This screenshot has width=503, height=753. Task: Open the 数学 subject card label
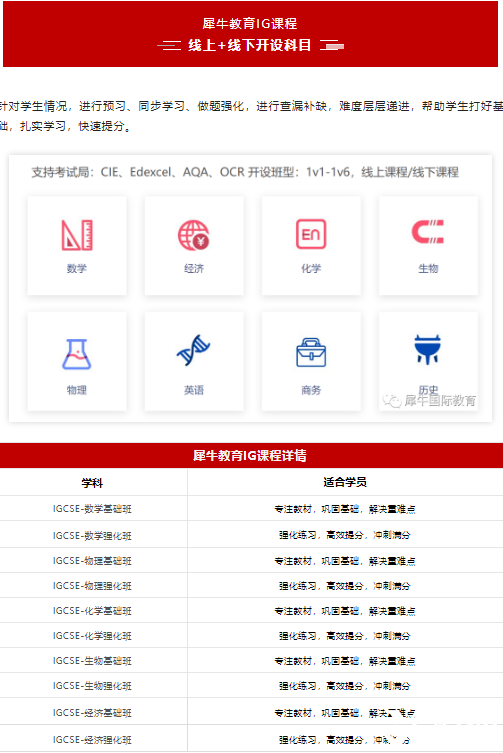click(77, 268)
